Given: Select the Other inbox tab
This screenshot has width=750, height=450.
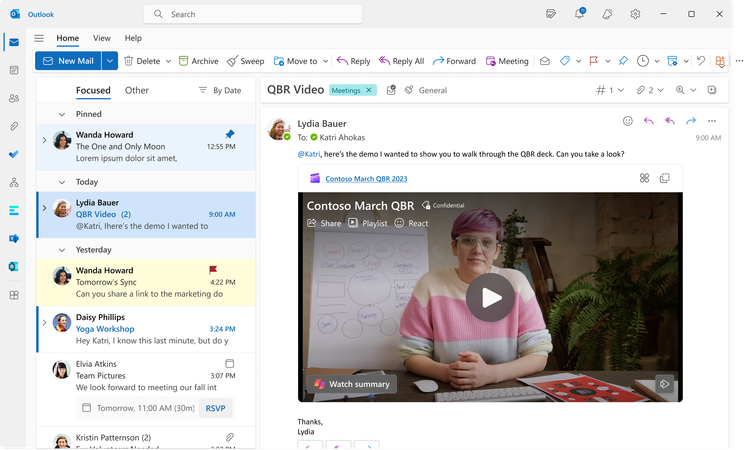Looking at the screenshot, I should point(137,90).
